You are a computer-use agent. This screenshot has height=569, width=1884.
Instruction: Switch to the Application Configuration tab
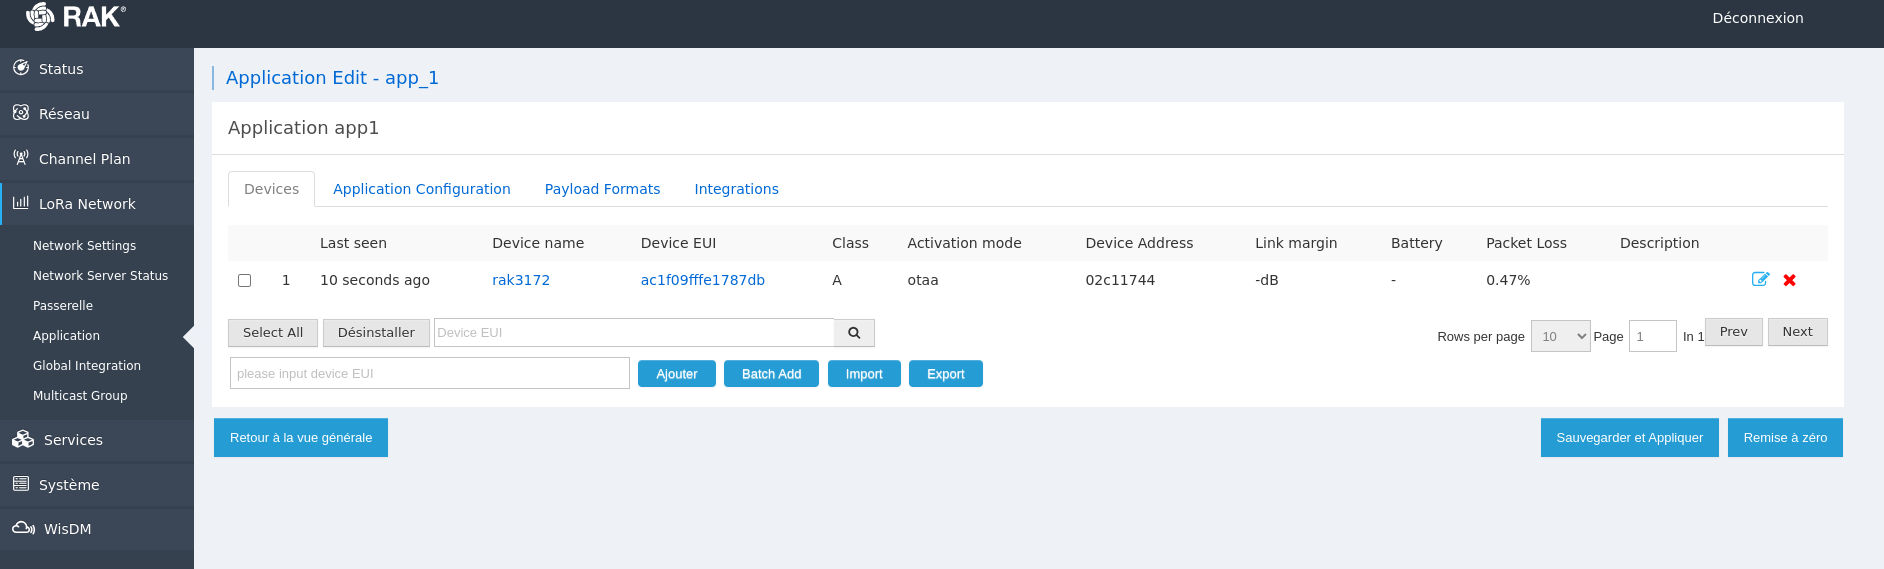pyautogui.click(x=421, y=189)
